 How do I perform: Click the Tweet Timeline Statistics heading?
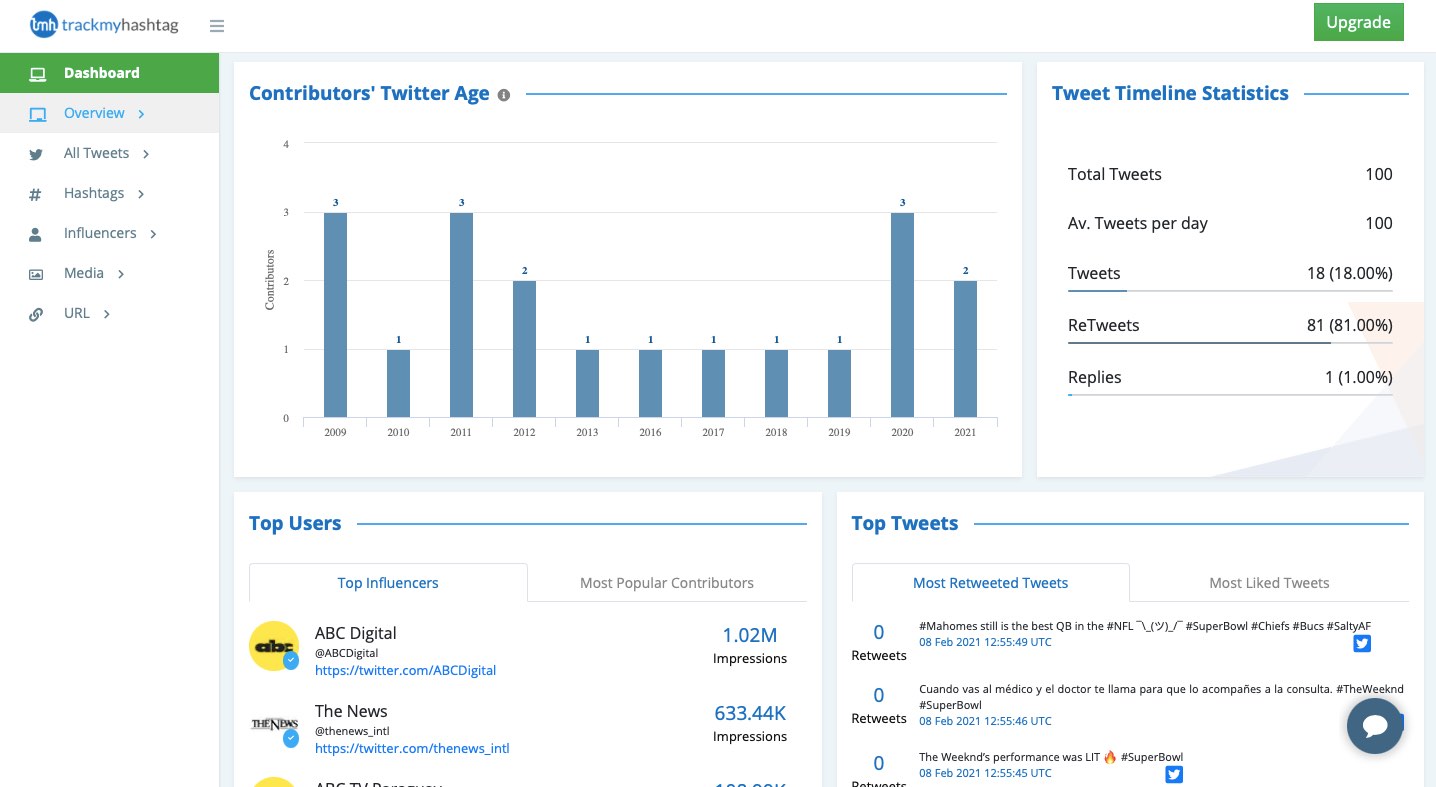1170,93
